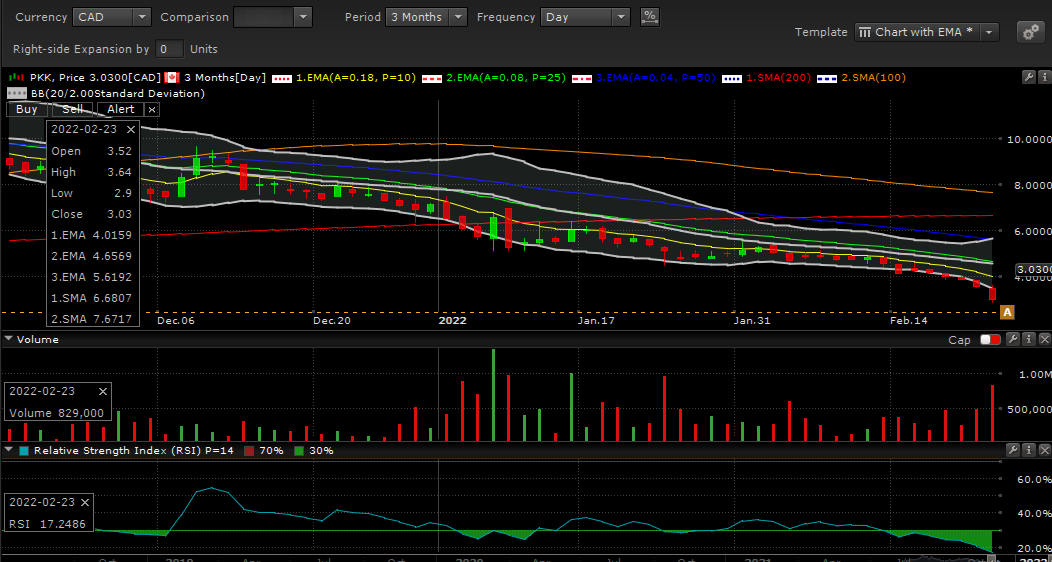The height and width of the screenshot is (562, 1052).
Task: Click the RSI 17.2486 readout
Action: (47, 524)
